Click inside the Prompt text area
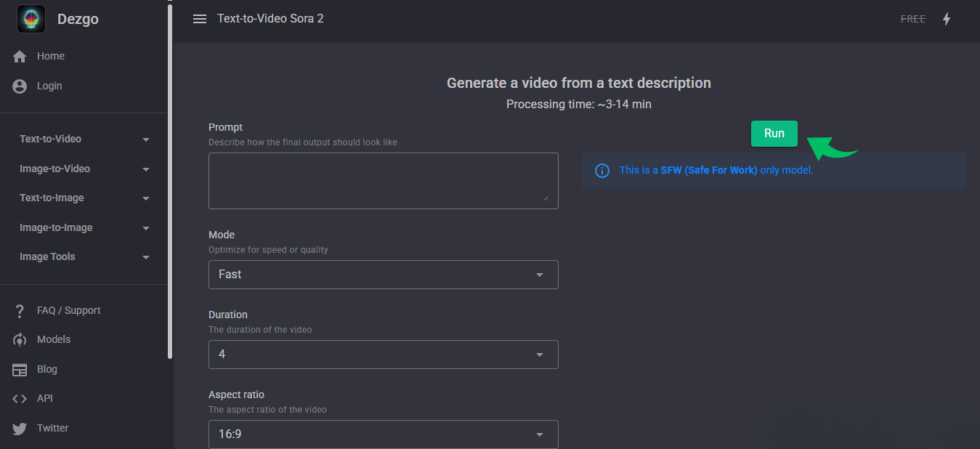Screen dimensions: 980x449 [383, 181]
